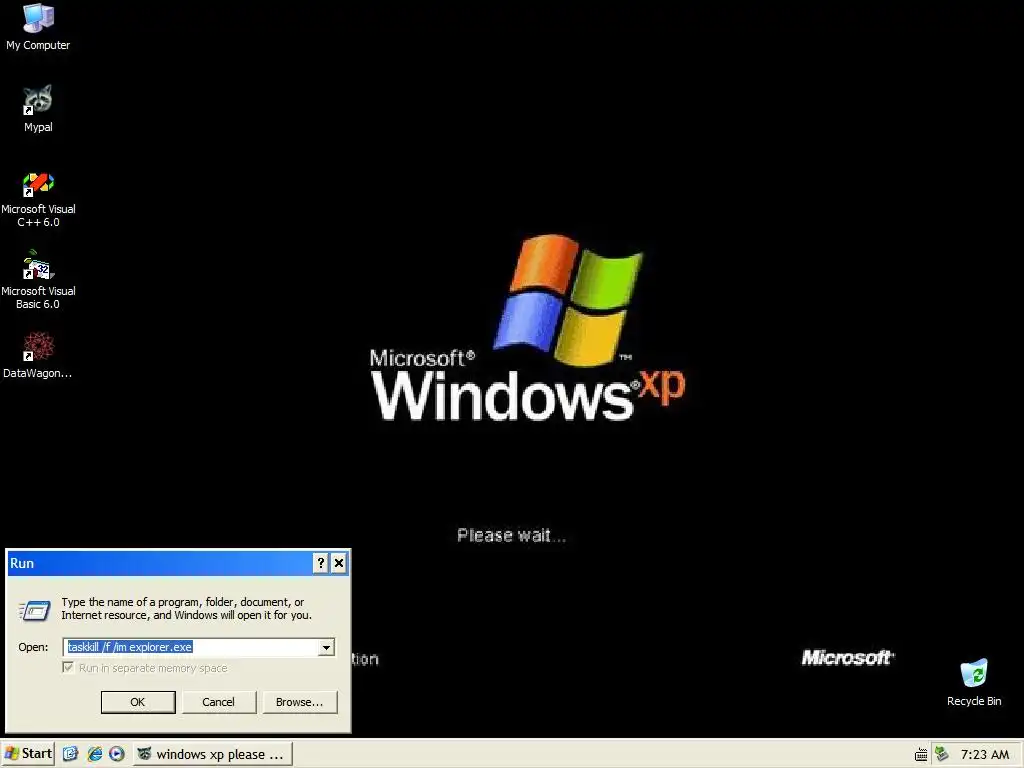Expand the Open combo box dropdown arrow

tap(326, 647)
